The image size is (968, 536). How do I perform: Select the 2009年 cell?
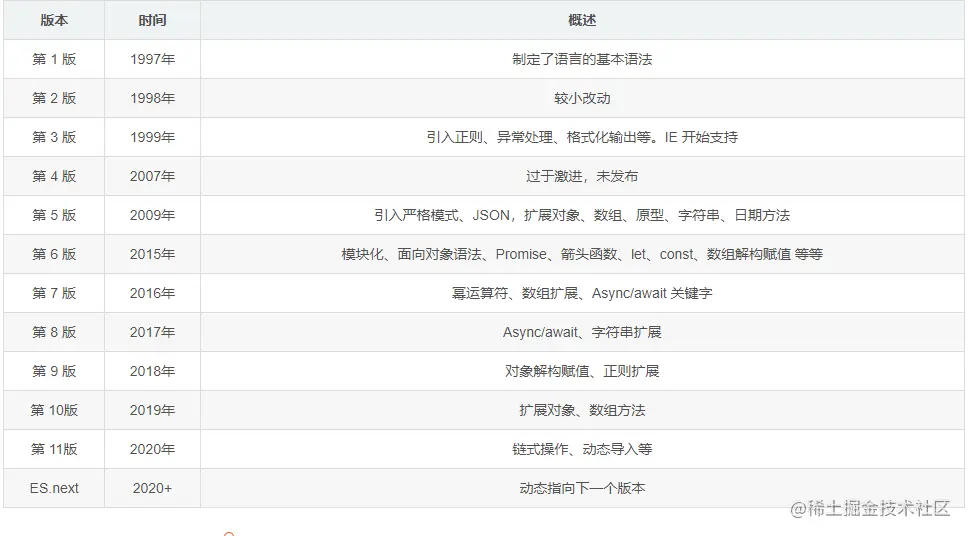(152, 215)
